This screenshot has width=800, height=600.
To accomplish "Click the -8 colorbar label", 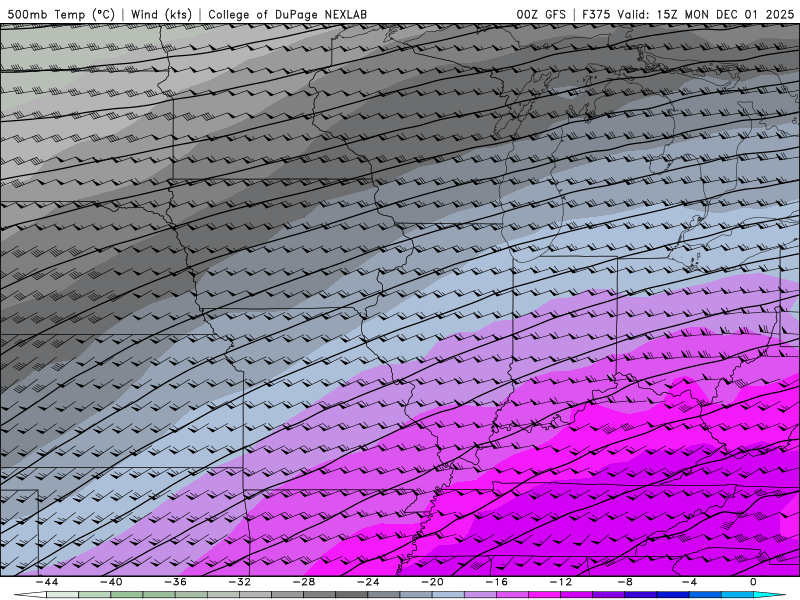I will click(x=626, y=582).
